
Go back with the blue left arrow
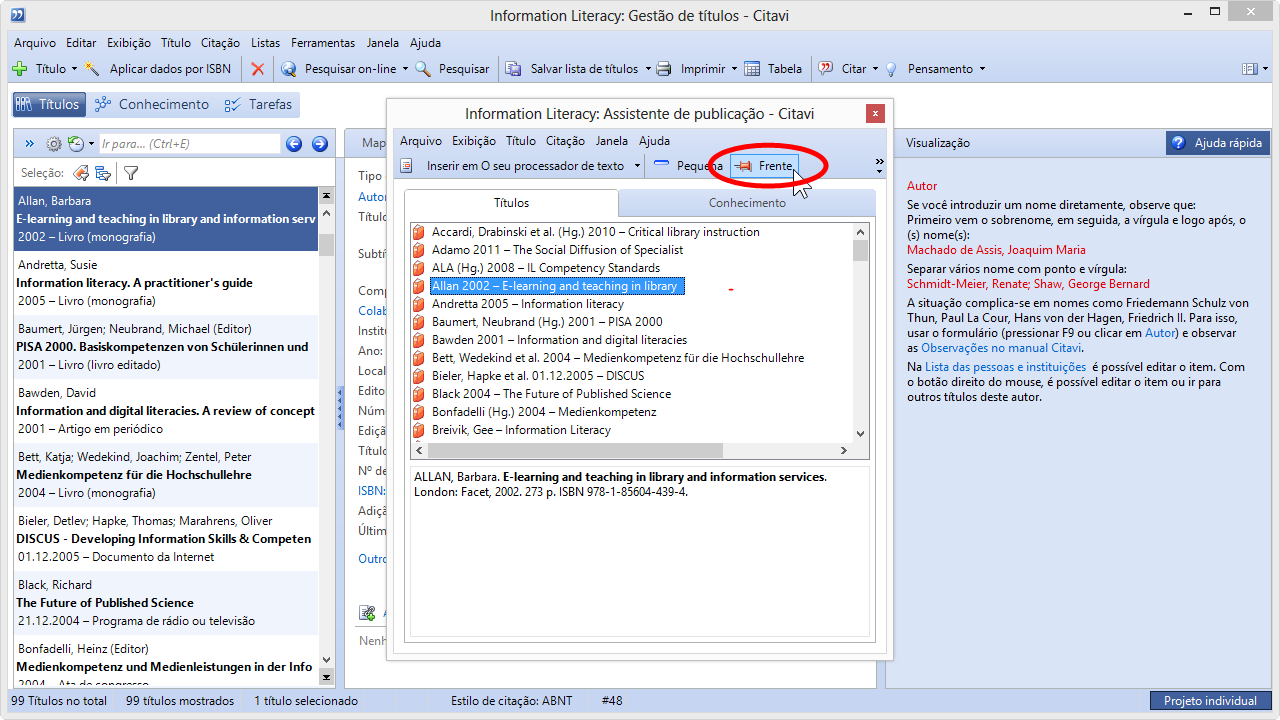[x=294, y=144]
